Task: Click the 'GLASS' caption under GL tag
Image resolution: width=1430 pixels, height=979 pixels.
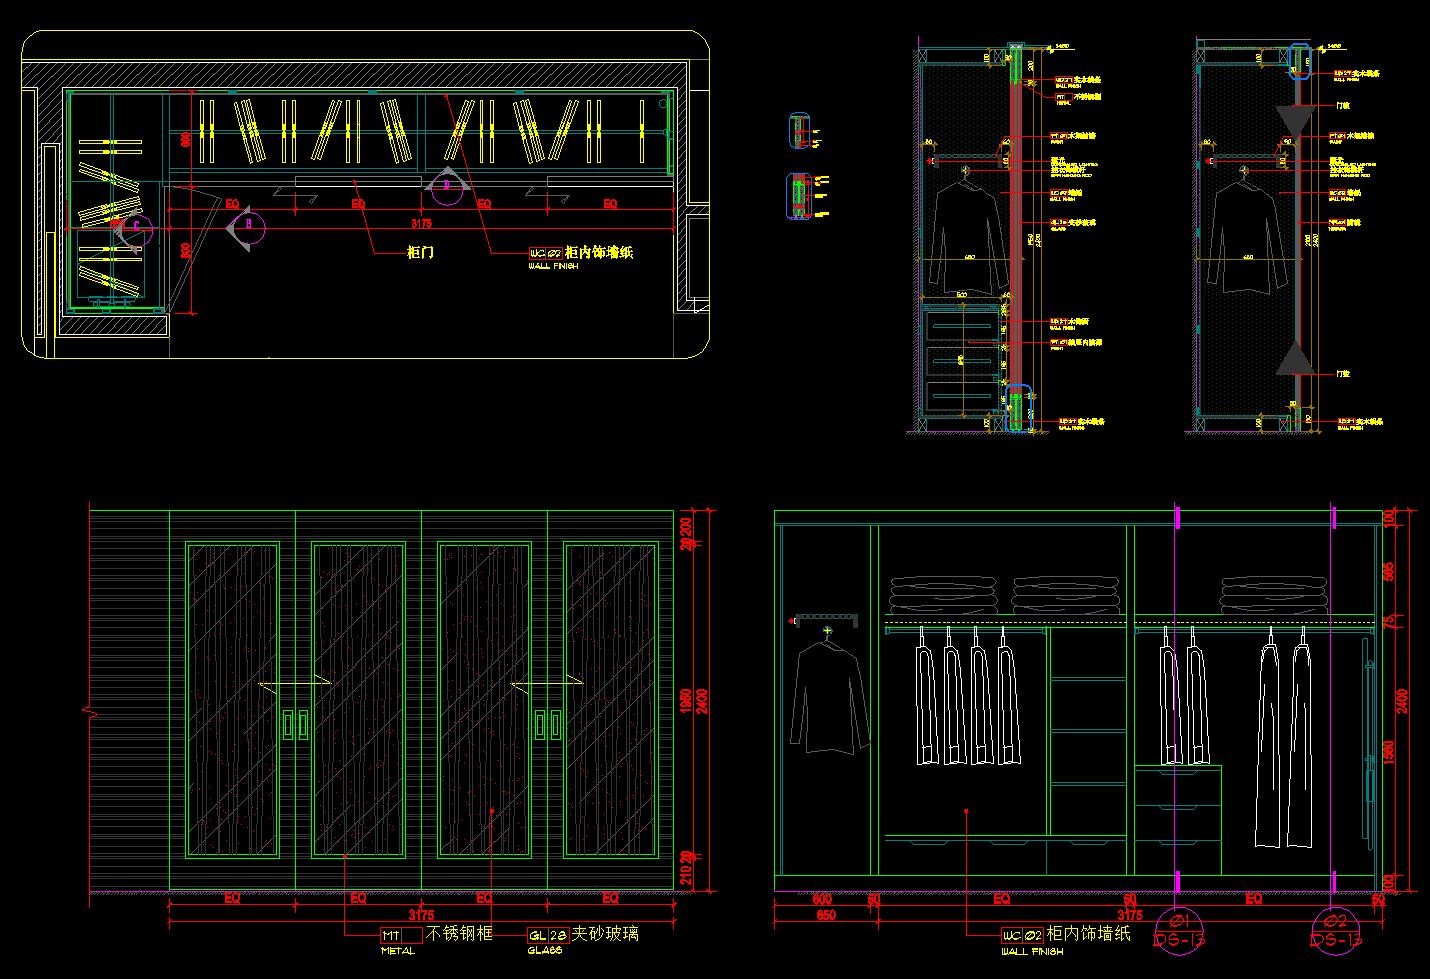Action: 544,951
